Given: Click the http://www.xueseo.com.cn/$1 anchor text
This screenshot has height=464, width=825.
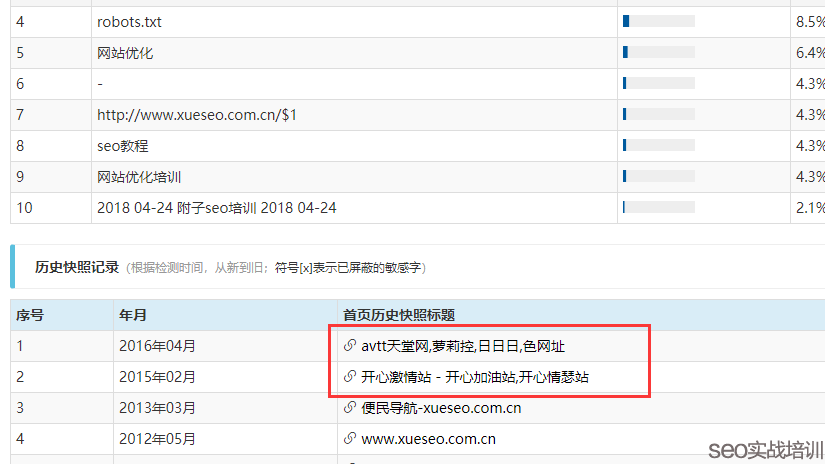Looking at the screenshot, I should pos(197,115).
